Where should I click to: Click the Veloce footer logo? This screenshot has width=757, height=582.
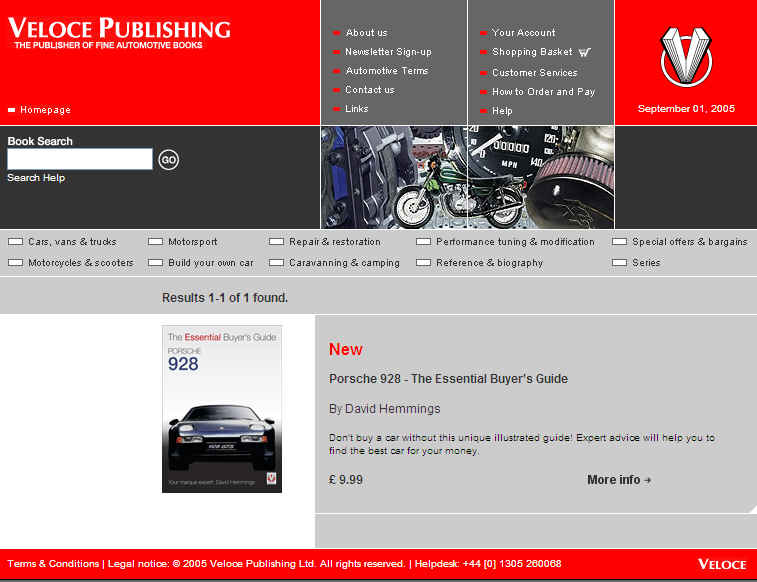tap(722, 564)
